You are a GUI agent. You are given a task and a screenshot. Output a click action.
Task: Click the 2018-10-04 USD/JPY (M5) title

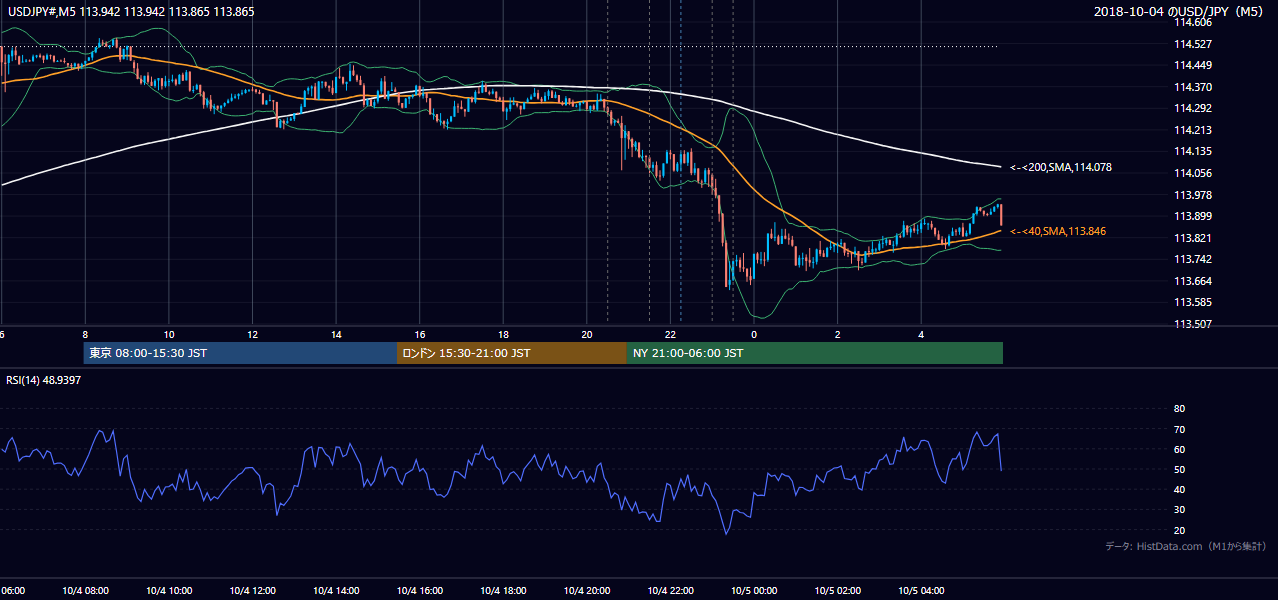(x=1179, y=11)
